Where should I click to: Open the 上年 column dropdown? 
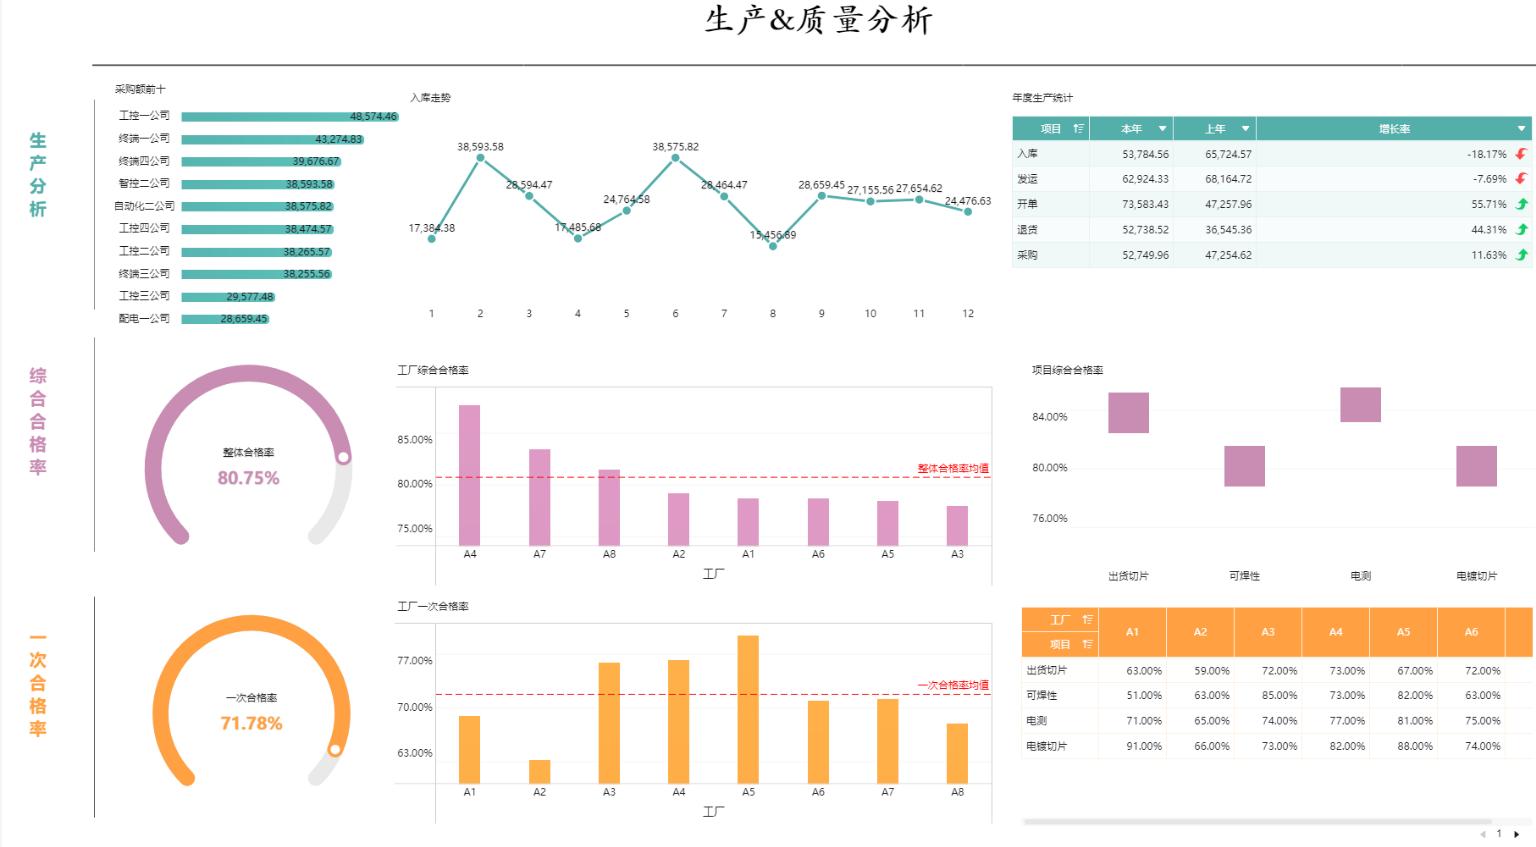(1244, 129)
